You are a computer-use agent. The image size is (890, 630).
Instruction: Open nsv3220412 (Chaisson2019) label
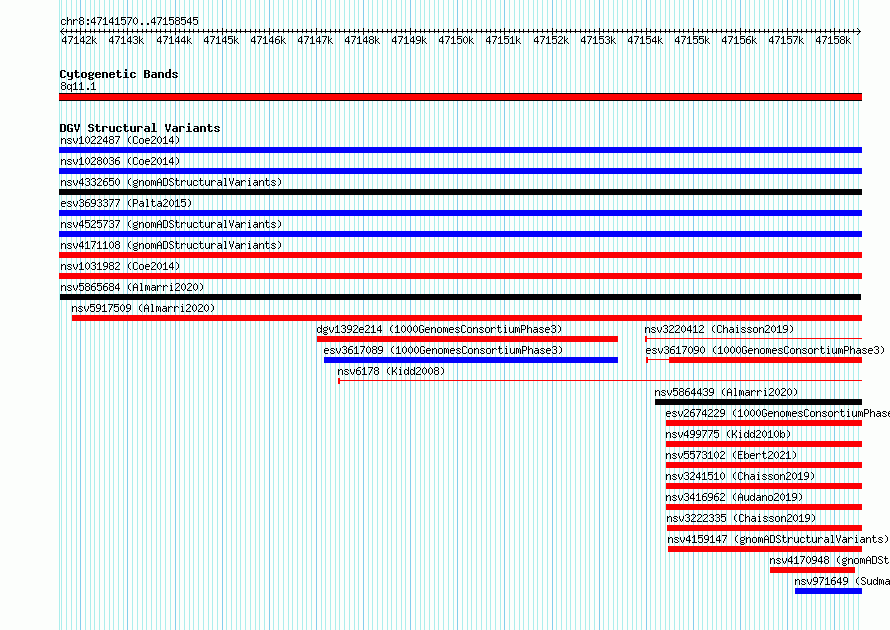[719, 329]
